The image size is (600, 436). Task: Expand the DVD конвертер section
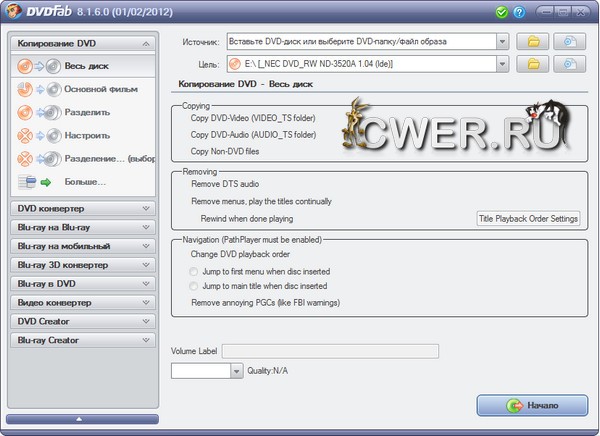(x=83, y=209)
